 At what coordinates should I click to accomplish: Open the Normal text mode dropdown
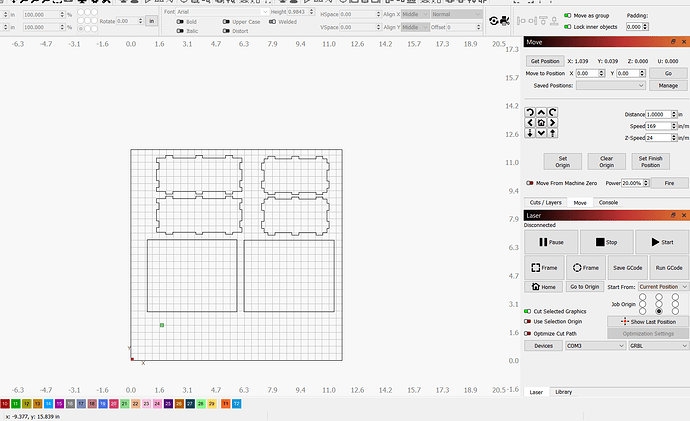(456, 15)
